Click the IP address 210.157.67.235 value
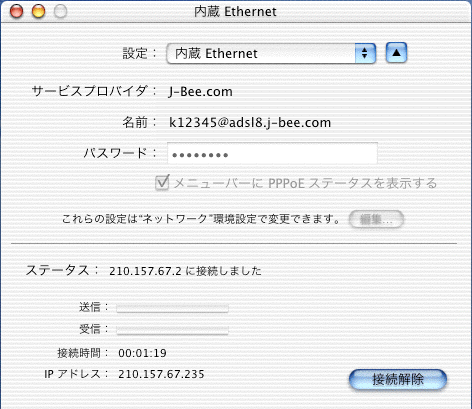 161,374
